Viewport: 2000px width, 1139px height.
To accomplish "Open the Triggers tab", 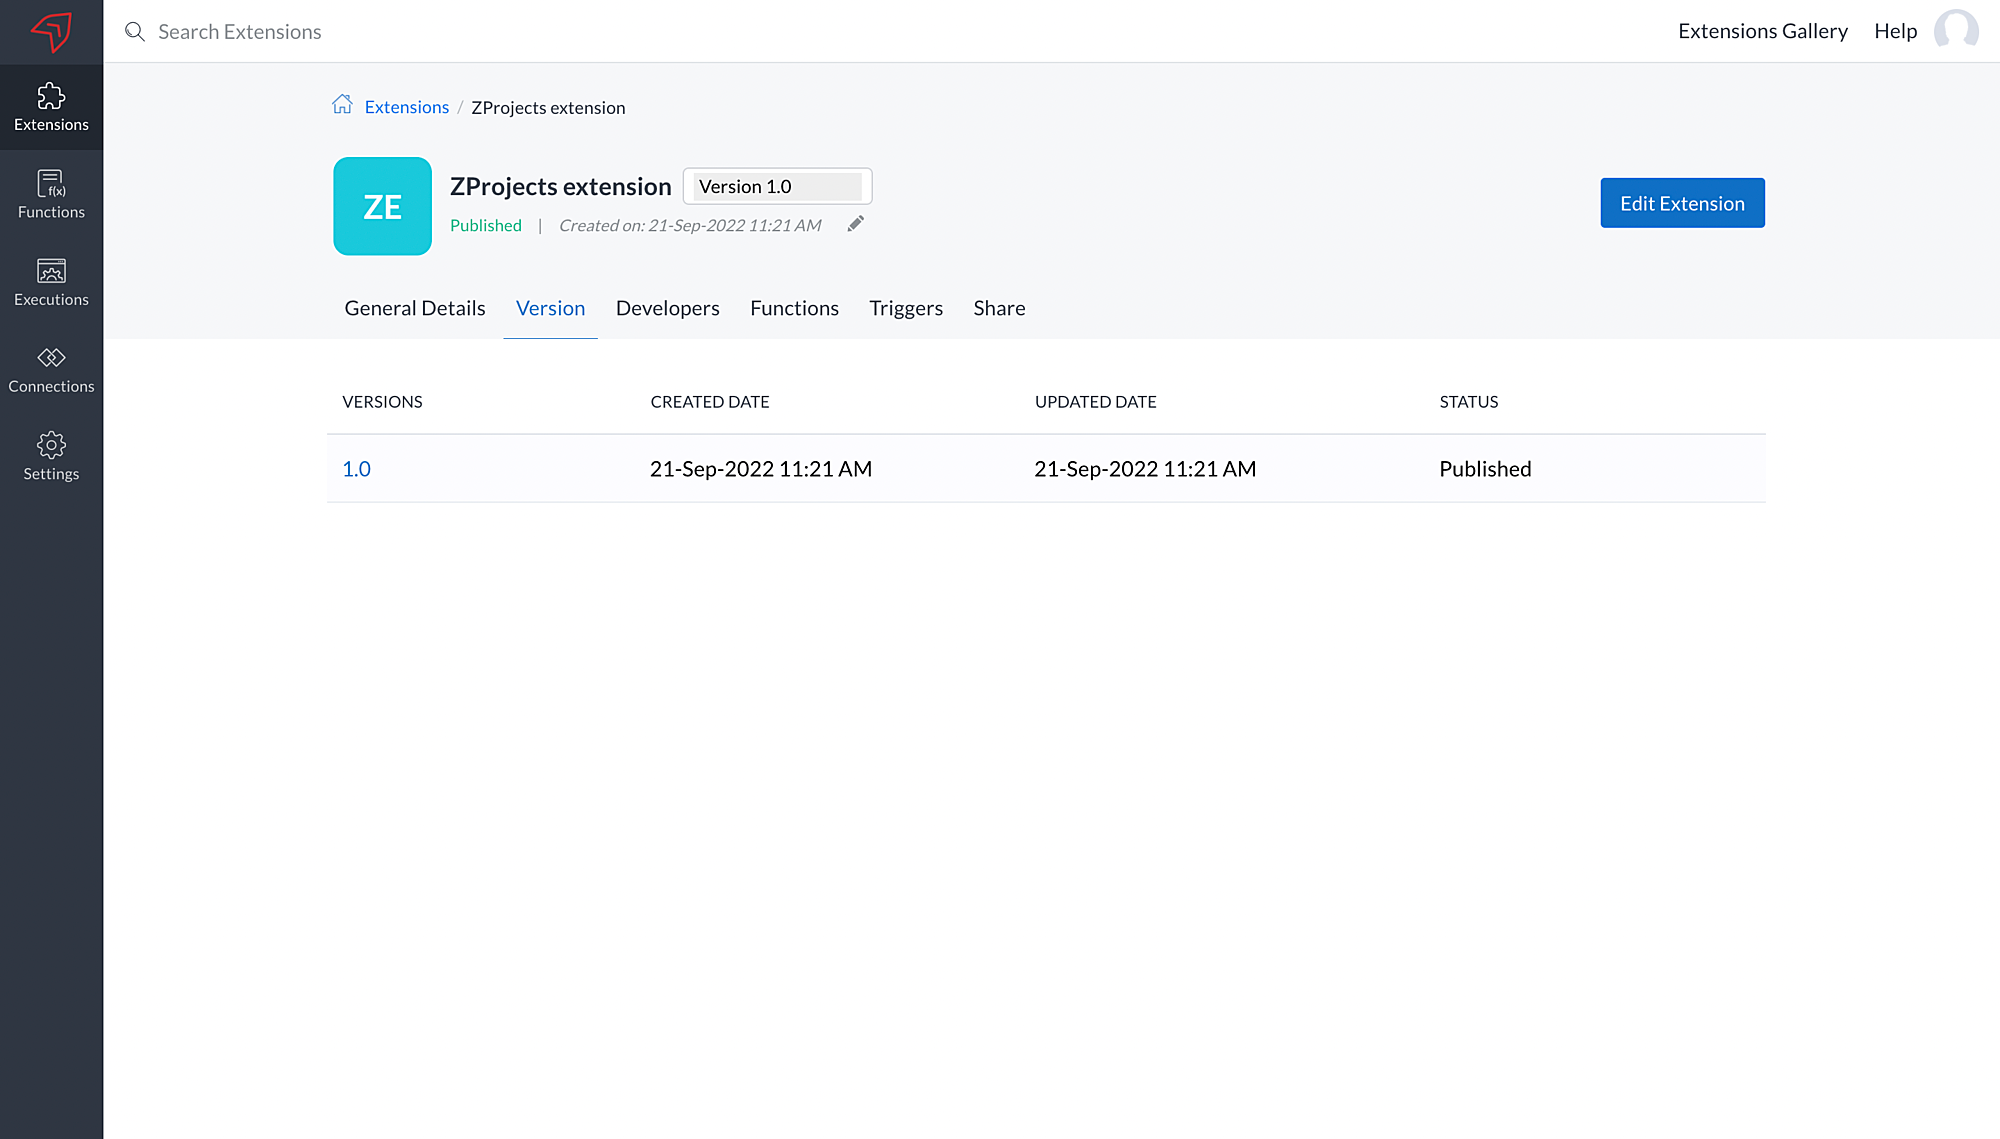I will tap(905, 308).
